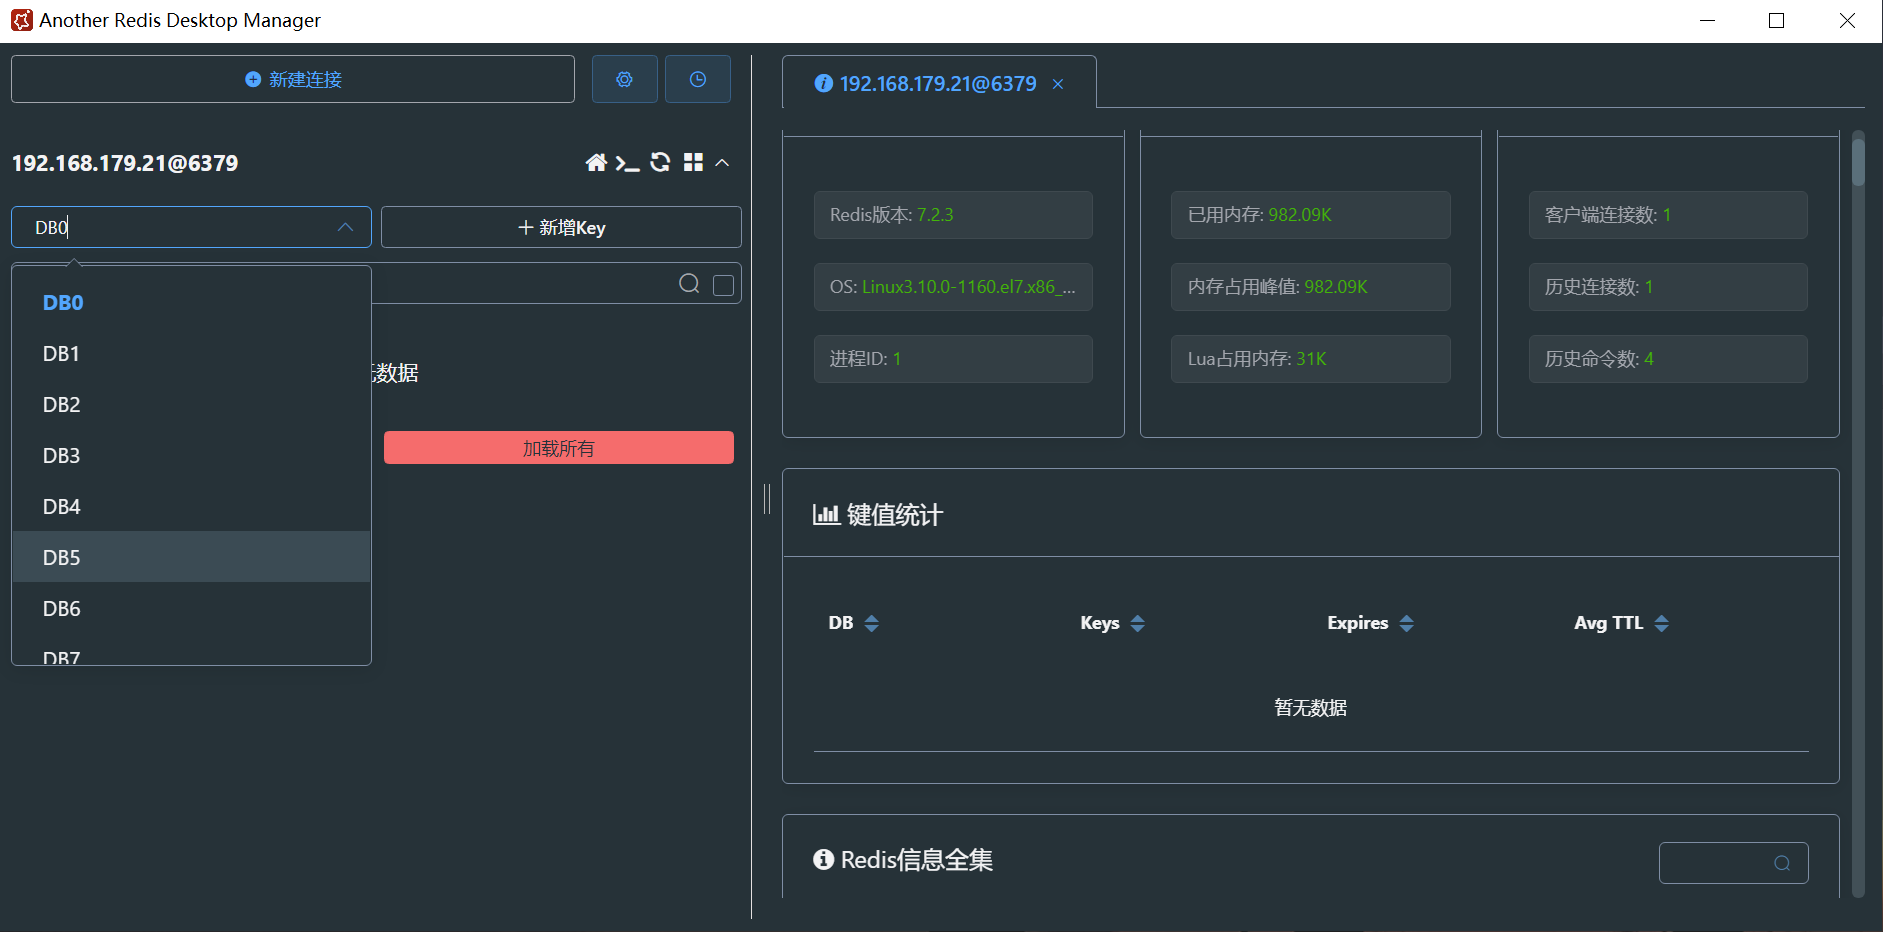Select DB2 from the database list
The height and width of the screenshot is (932, 1883).
pyautogui.click(x=62, y=404)
